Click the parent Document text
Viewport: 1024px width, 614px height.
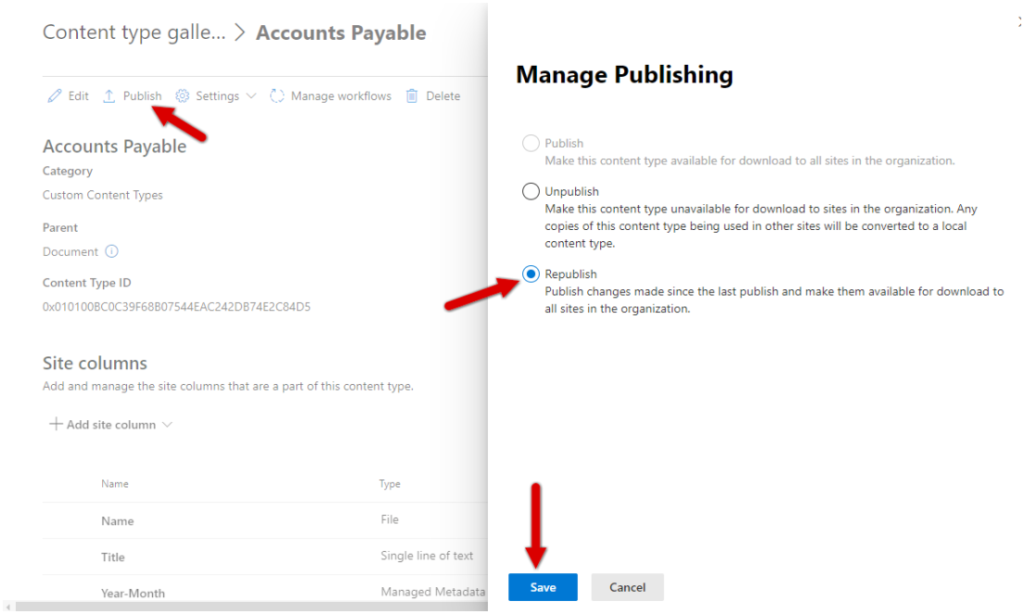click(x=70, y=251)
